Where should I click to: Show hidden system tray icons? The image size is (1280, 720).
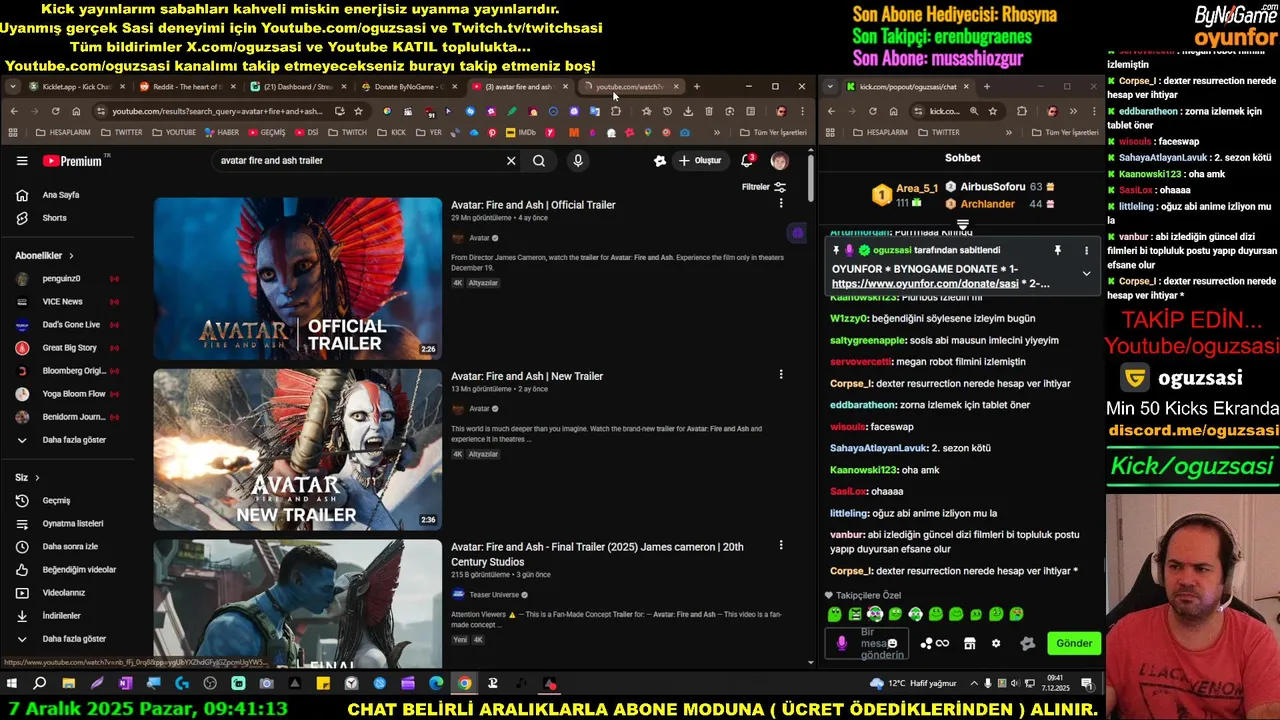click(974, 684)
